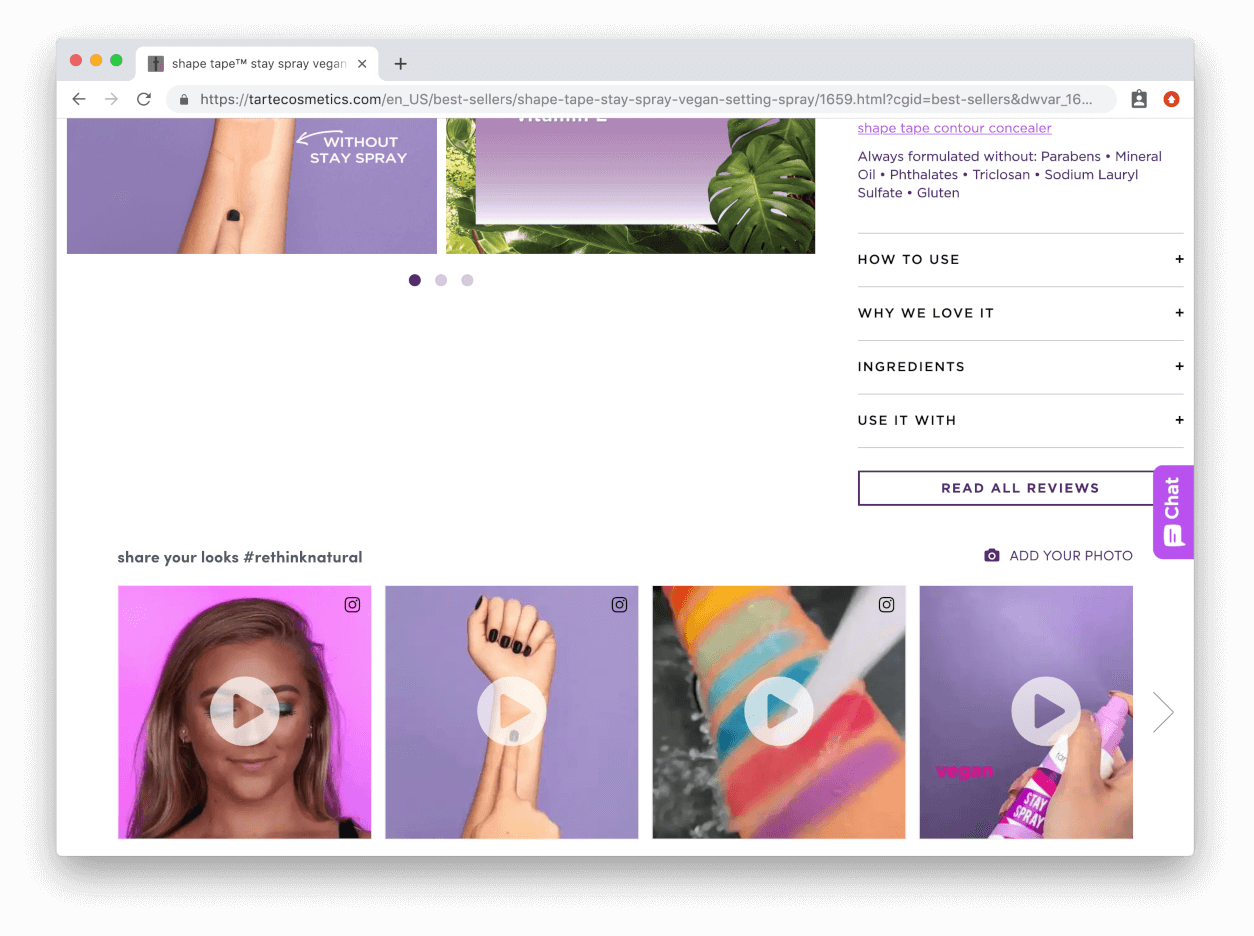Click Instagram icon on the fist photo
The width and height of the screenshot is (1254, 936).
pyautogui.click(x=620, y=605)
